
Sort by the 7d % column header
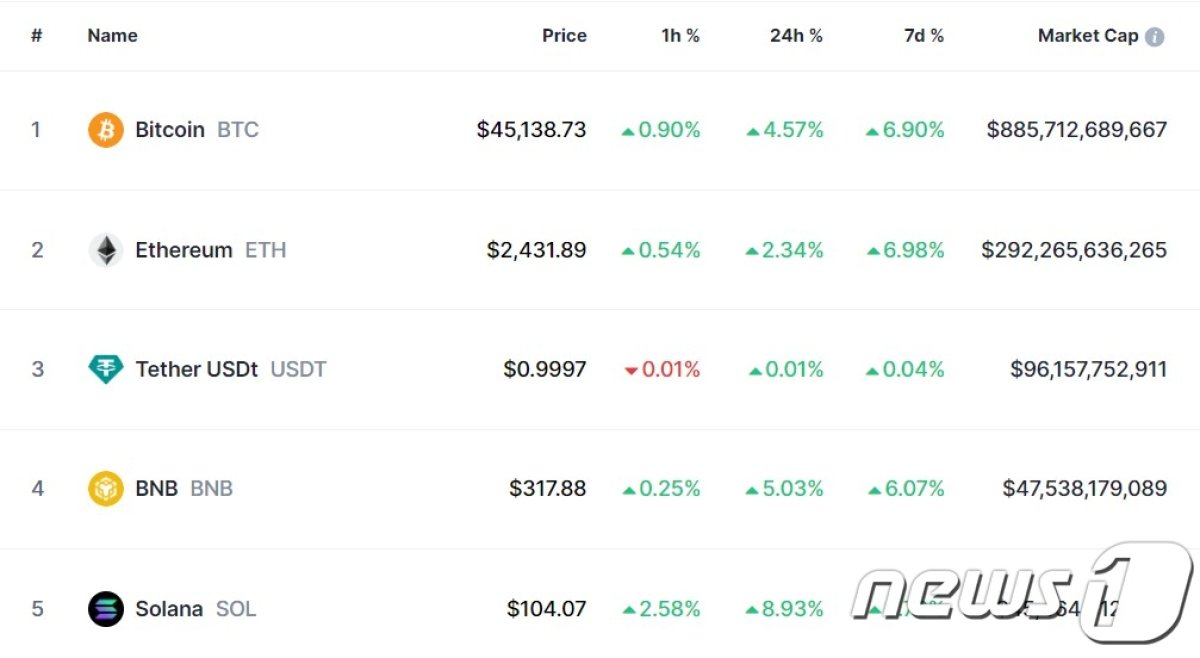click(x=923, y=36)
